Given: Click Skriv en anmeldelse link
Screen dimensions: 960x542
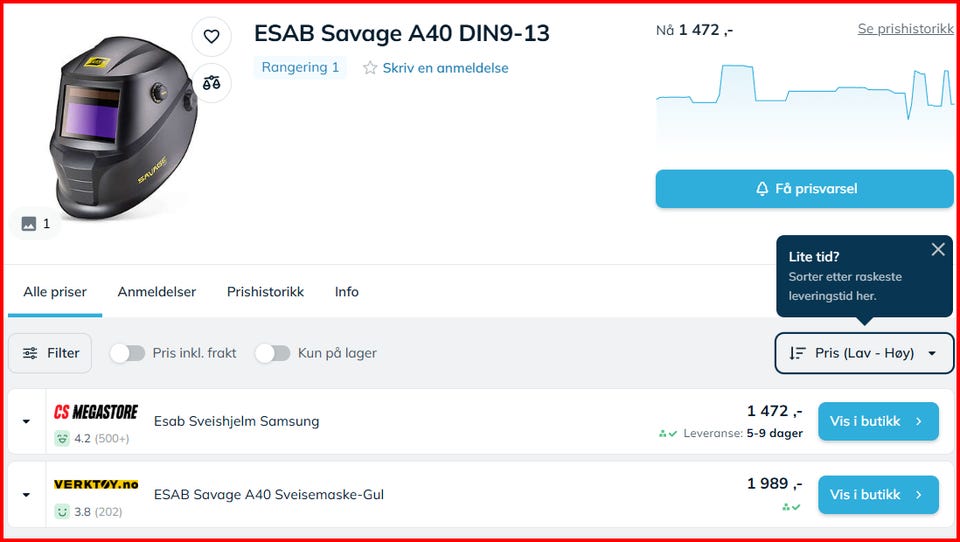Looking at the screenshot, I should pyautogui.click(x=445, y=68).
